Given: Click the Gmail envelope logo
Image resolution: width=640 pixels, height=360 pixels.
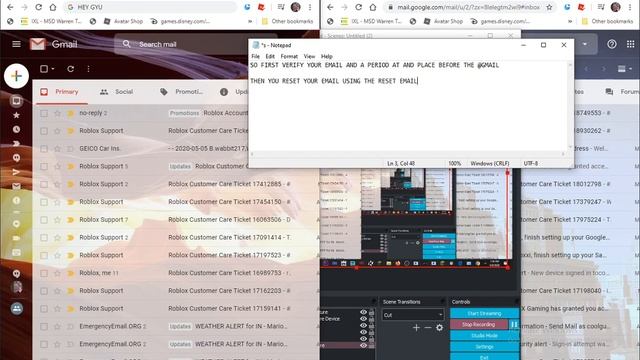Looking at the screenshot, I should (38, 44).
